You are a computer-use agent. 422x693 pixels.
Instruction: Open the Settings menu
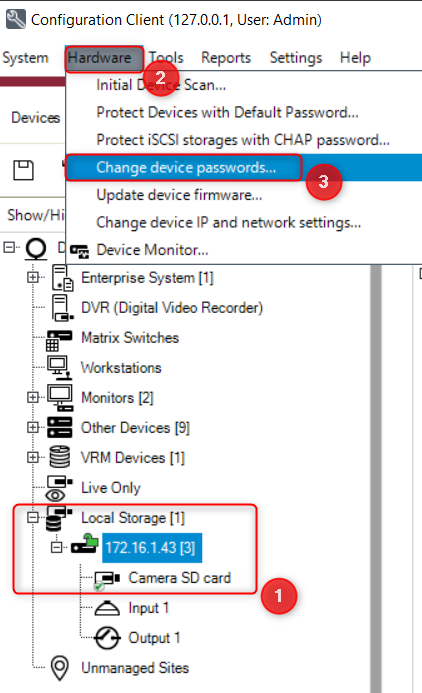296,58
